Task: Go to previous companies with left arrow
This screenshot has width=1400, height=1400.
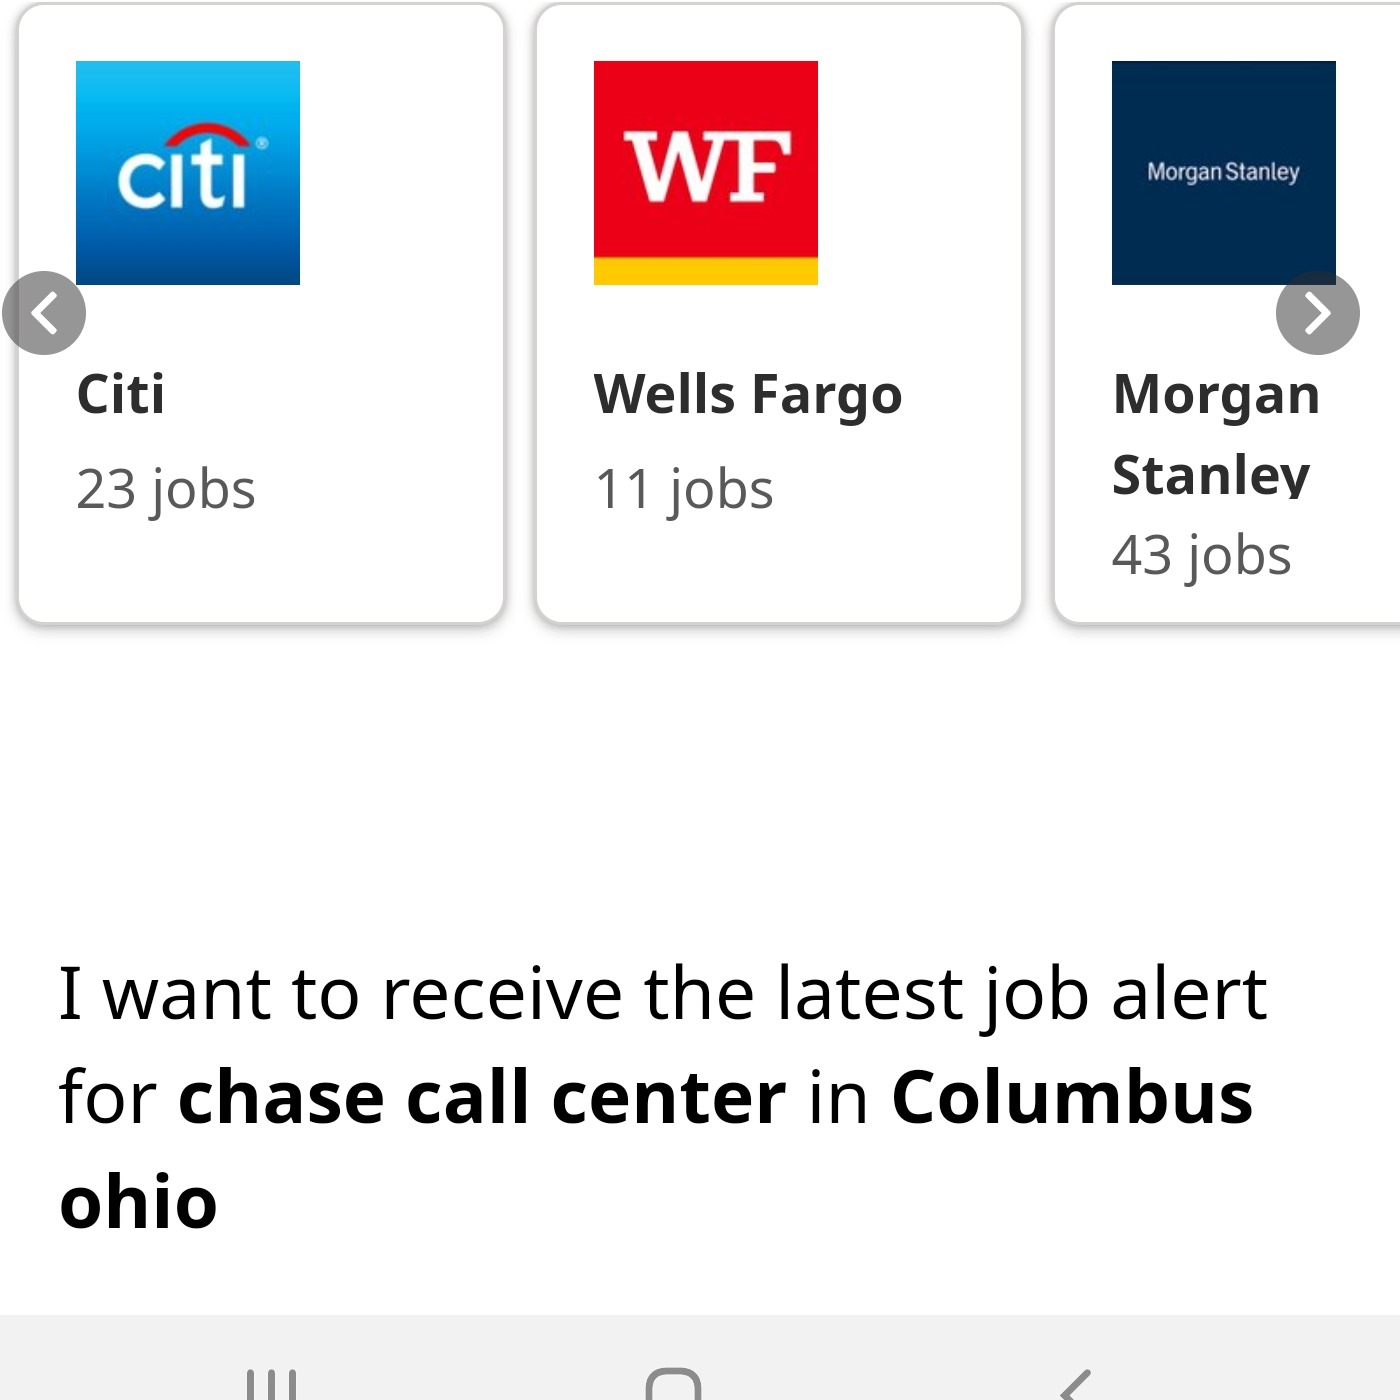Action: (x=44, y=313)
